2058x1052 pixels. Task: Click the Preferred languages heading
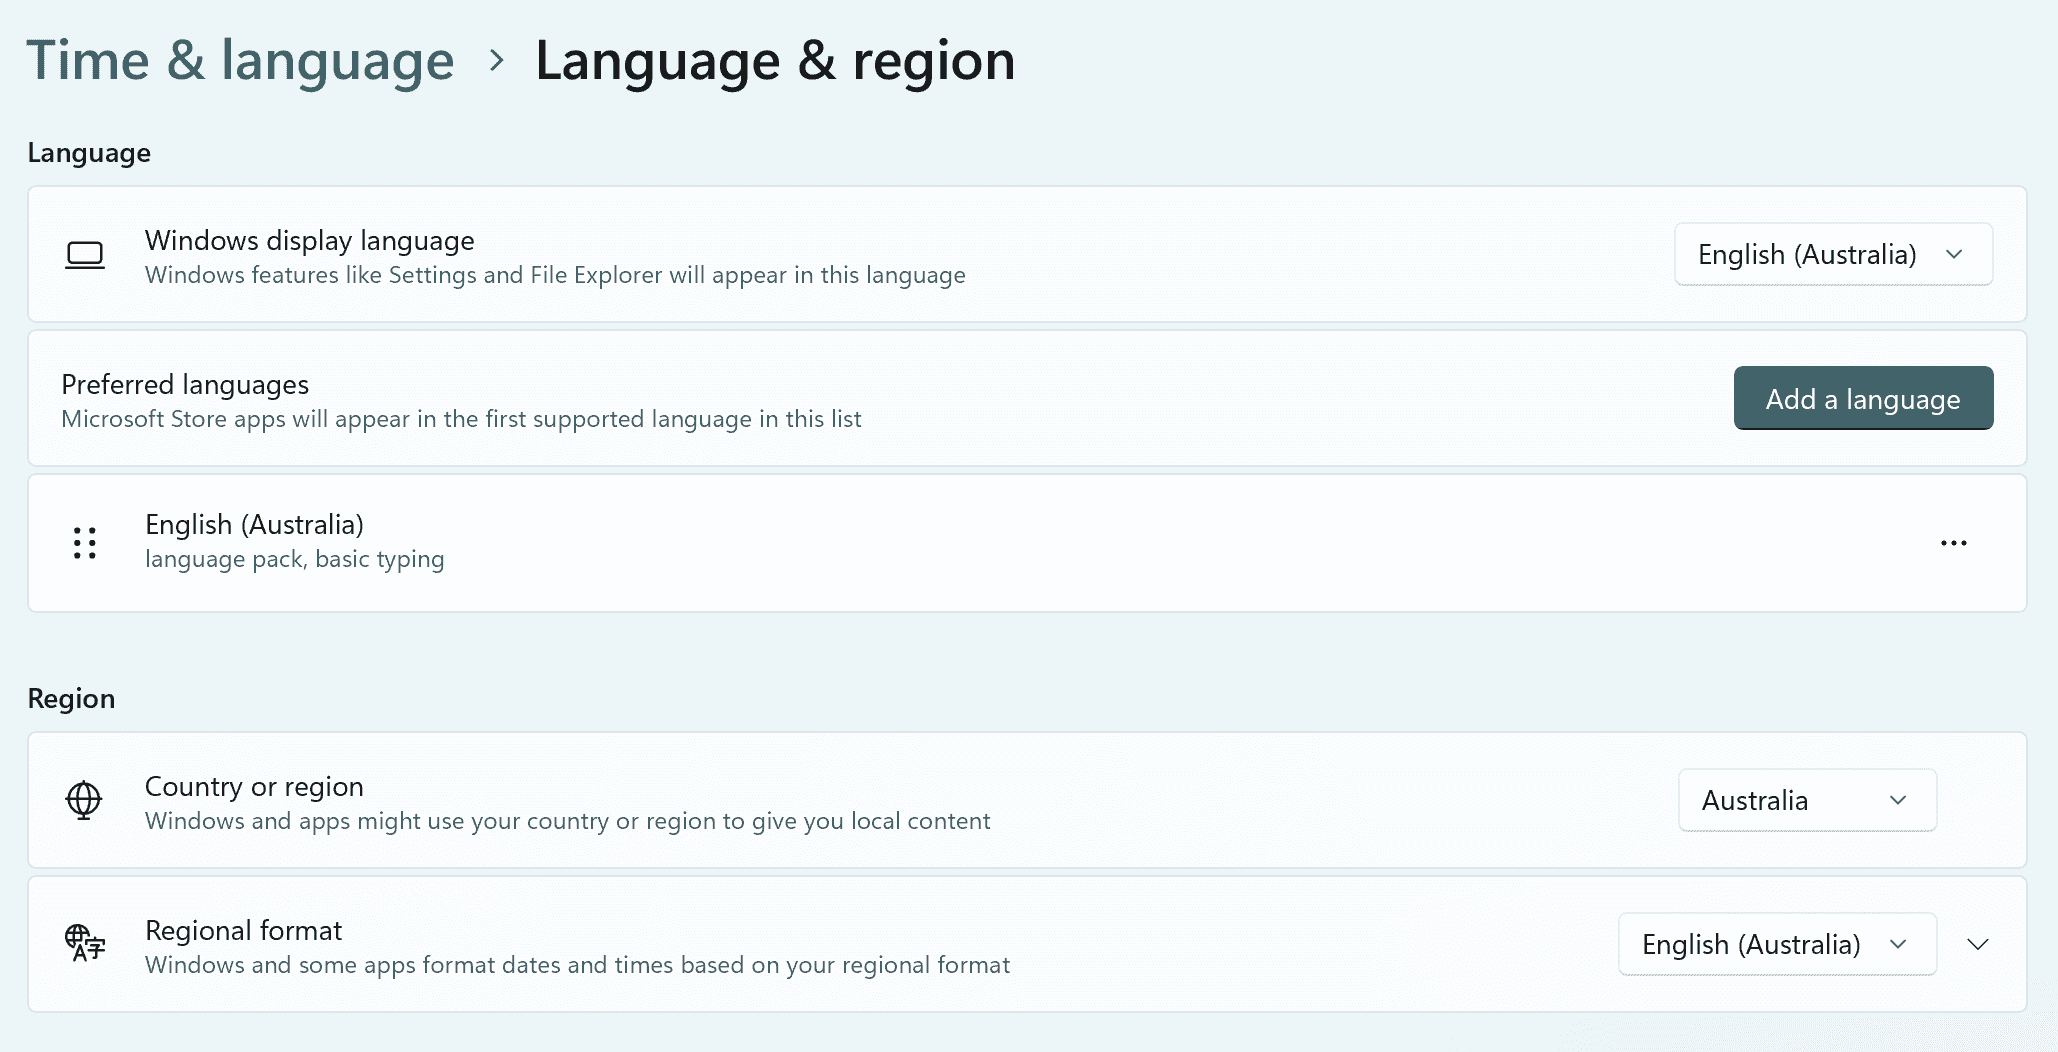(185, 385)
